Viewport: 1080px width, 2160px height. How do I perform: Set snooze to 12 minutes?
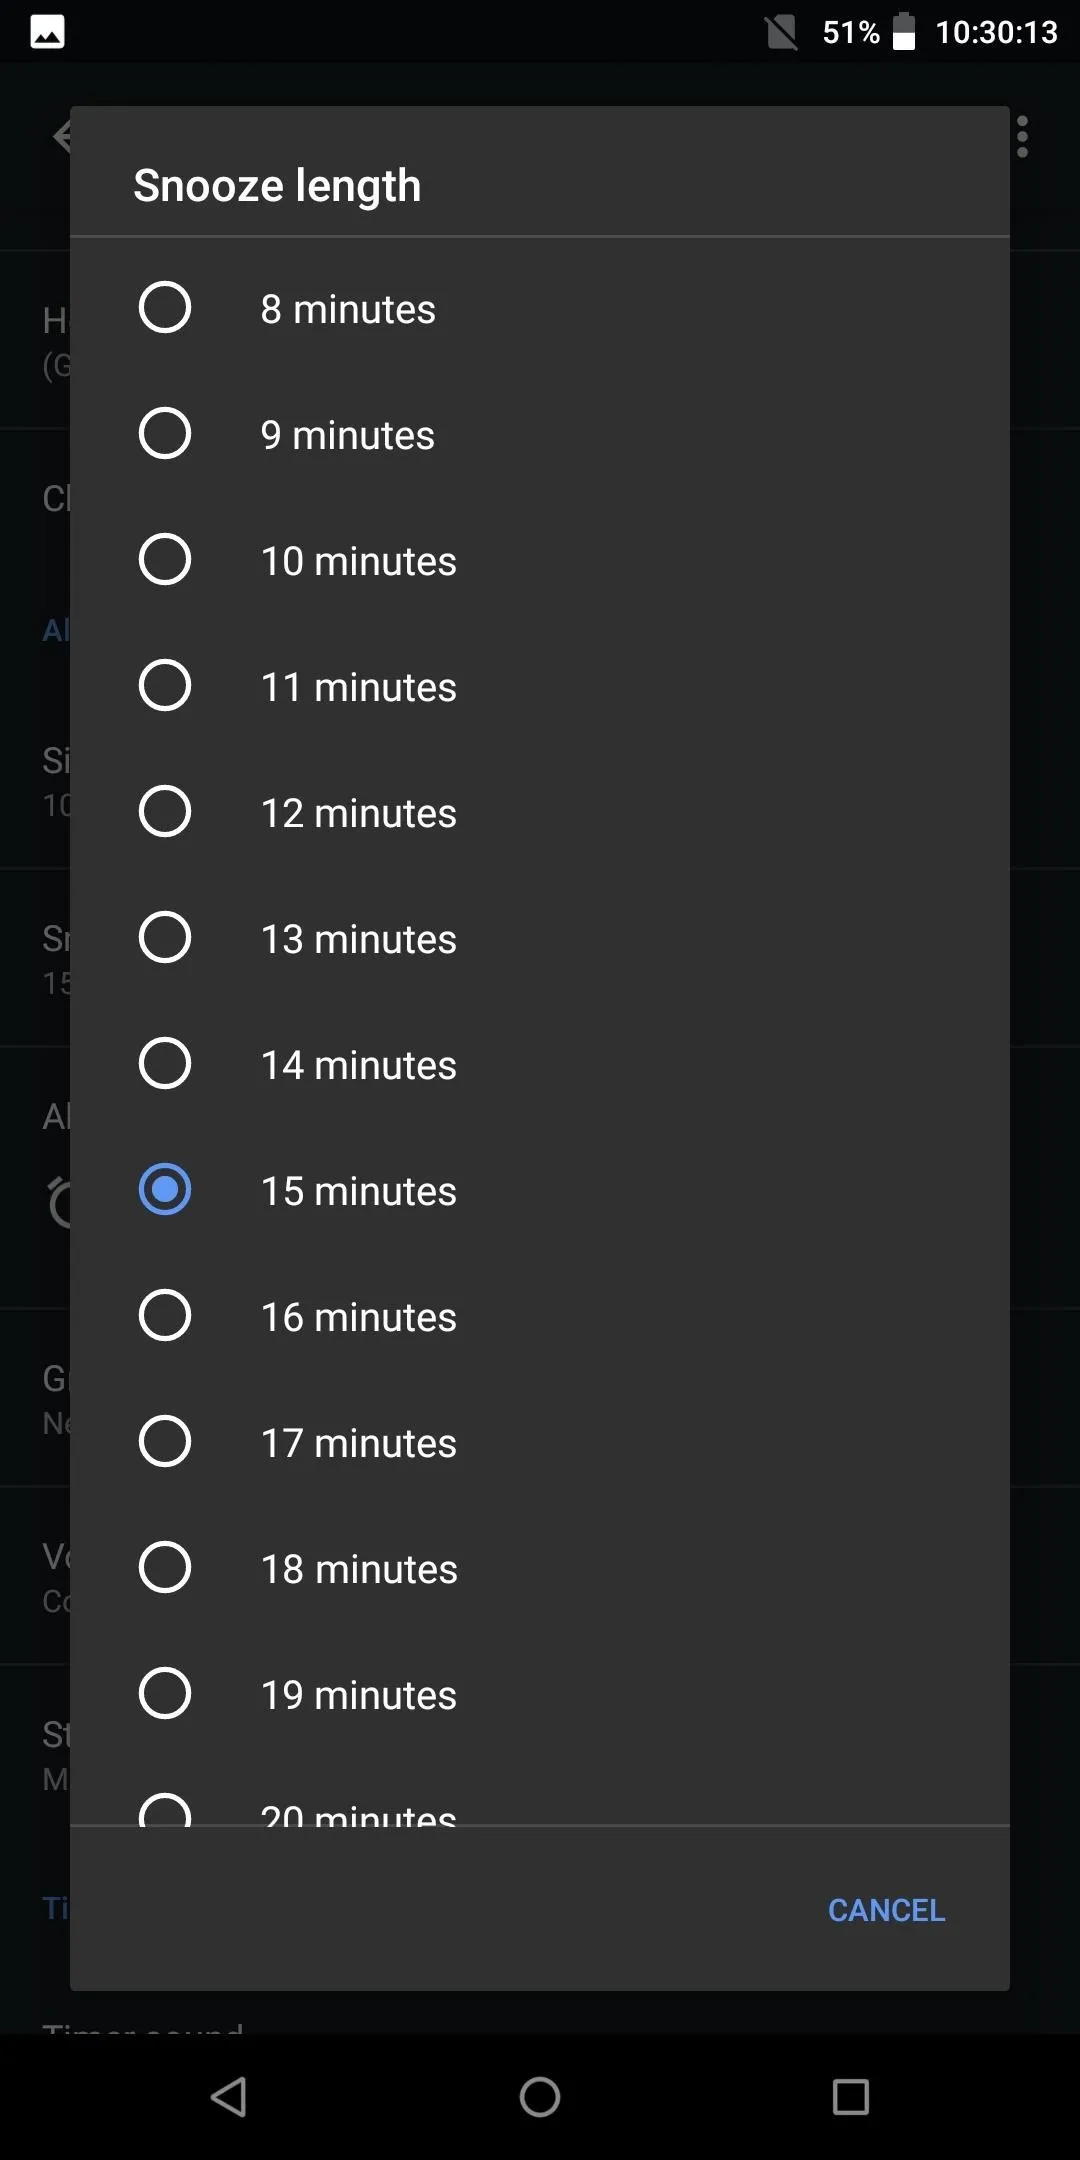click(539, 811)
